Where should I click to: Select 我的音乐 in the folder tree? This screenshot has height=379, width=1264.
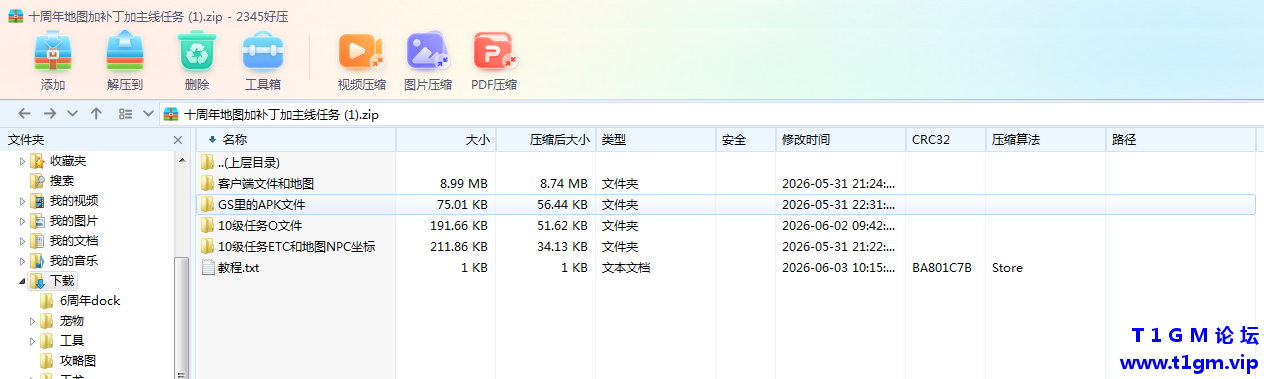click(74, 261)
